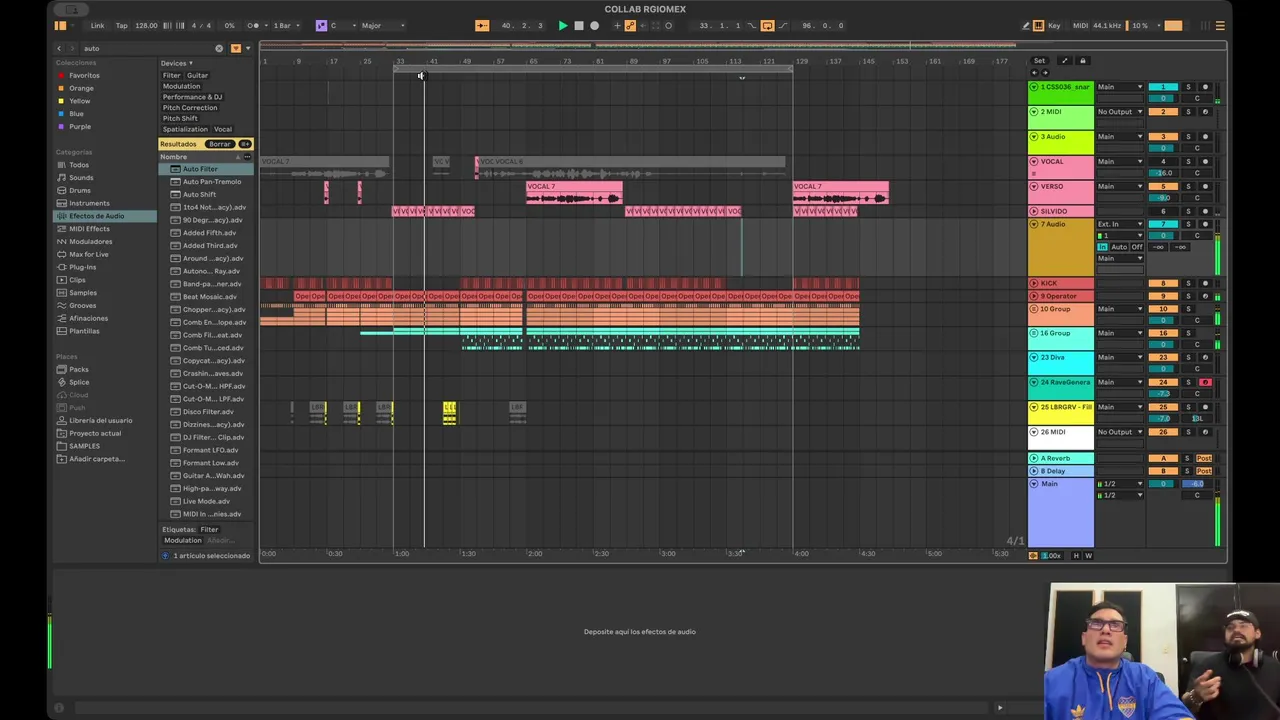Open 26 MIDI No Output dropdown
The image size is (1280, 720).
click(x=1120, y=432)
